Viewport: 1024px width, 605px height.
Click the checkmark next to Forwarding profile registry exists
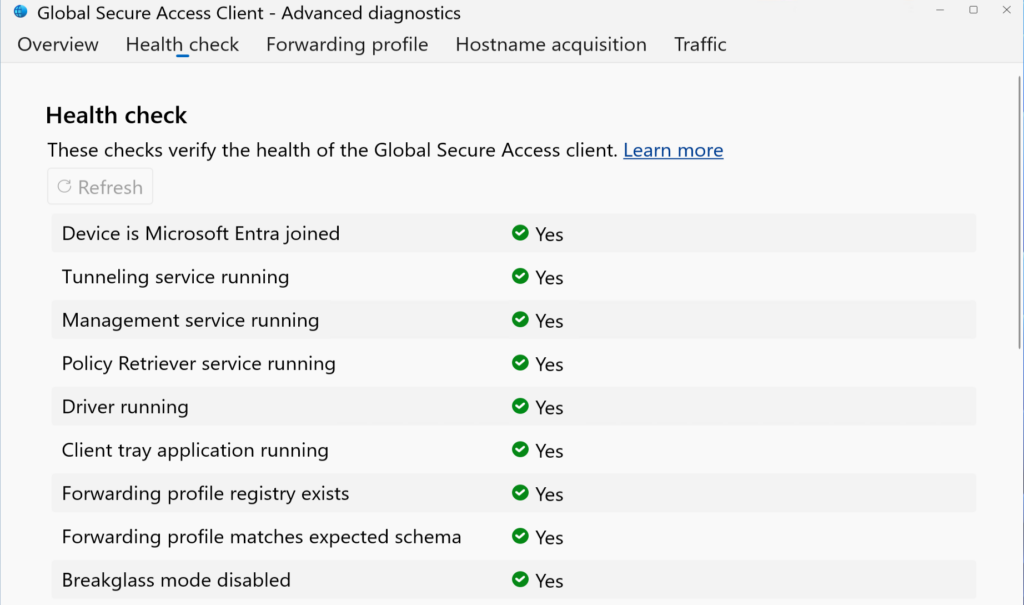(x=520, y=494)
